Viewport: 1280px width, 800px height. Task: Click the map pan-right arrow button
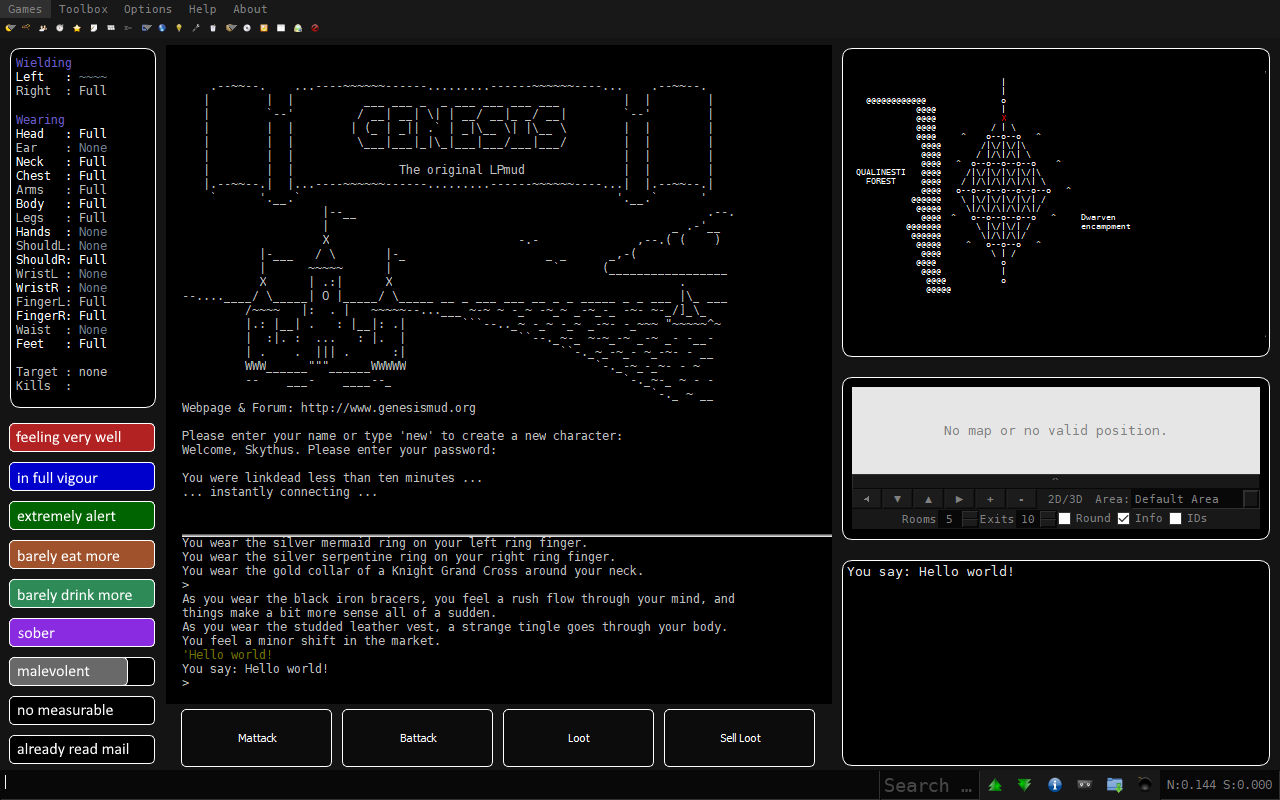(959, 499)
